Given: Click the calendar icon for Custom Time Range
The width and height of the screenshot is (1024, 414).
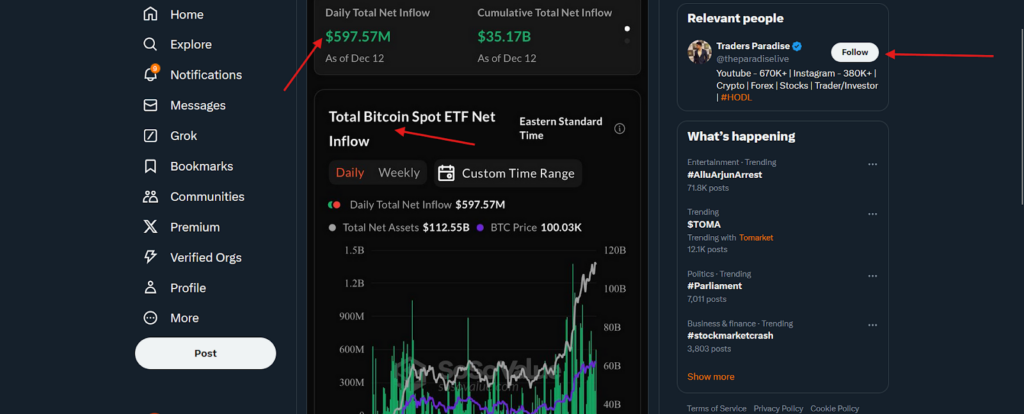Looking at the screenshot, I should [x=446, y=173].
